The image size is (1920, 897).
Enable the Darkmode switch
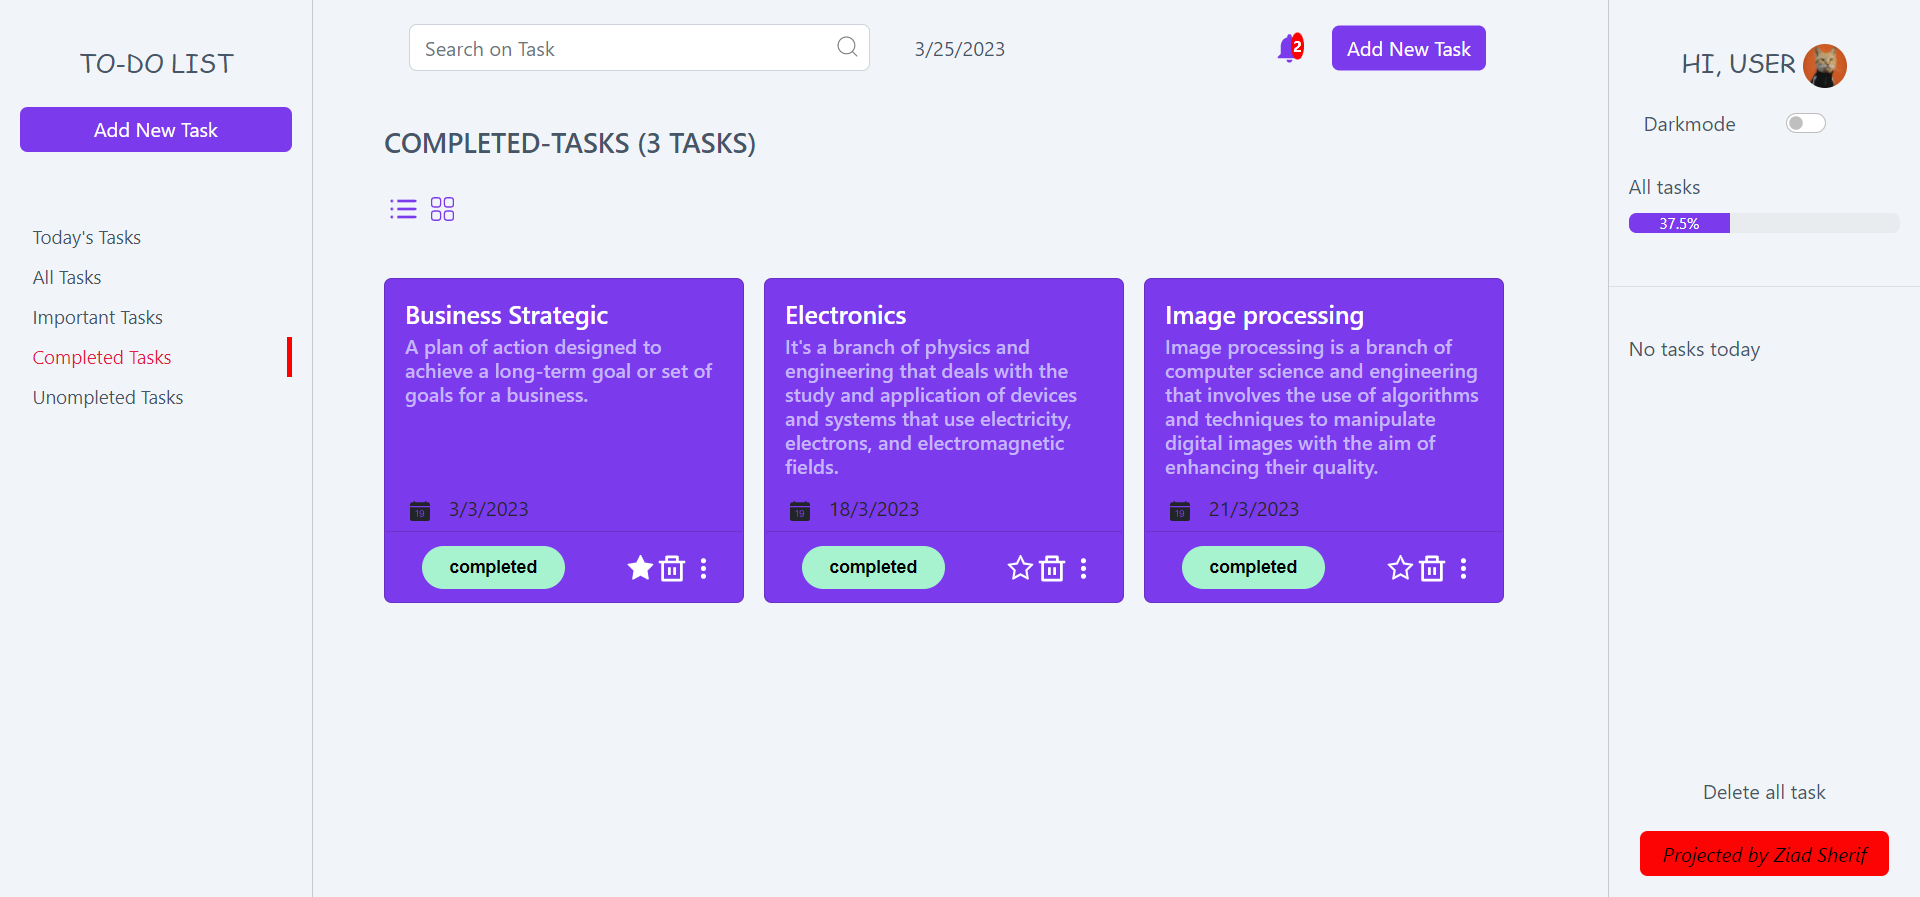pyautogui.click(x=1805, y=123)
